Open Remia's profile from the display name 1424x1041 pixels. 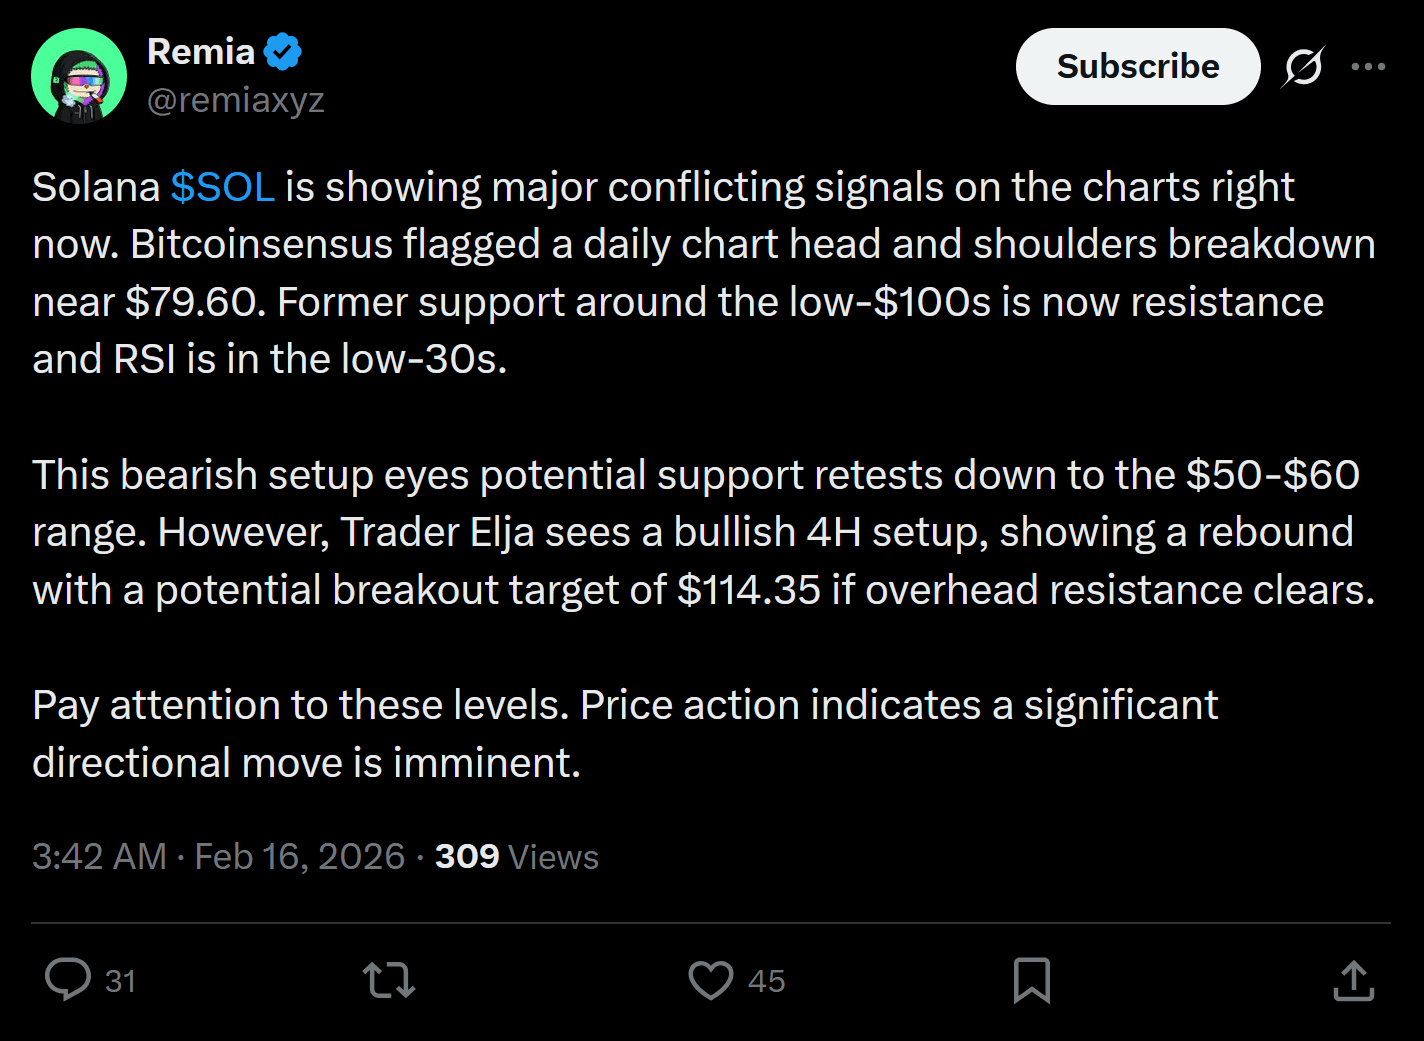tap(201, 51)
